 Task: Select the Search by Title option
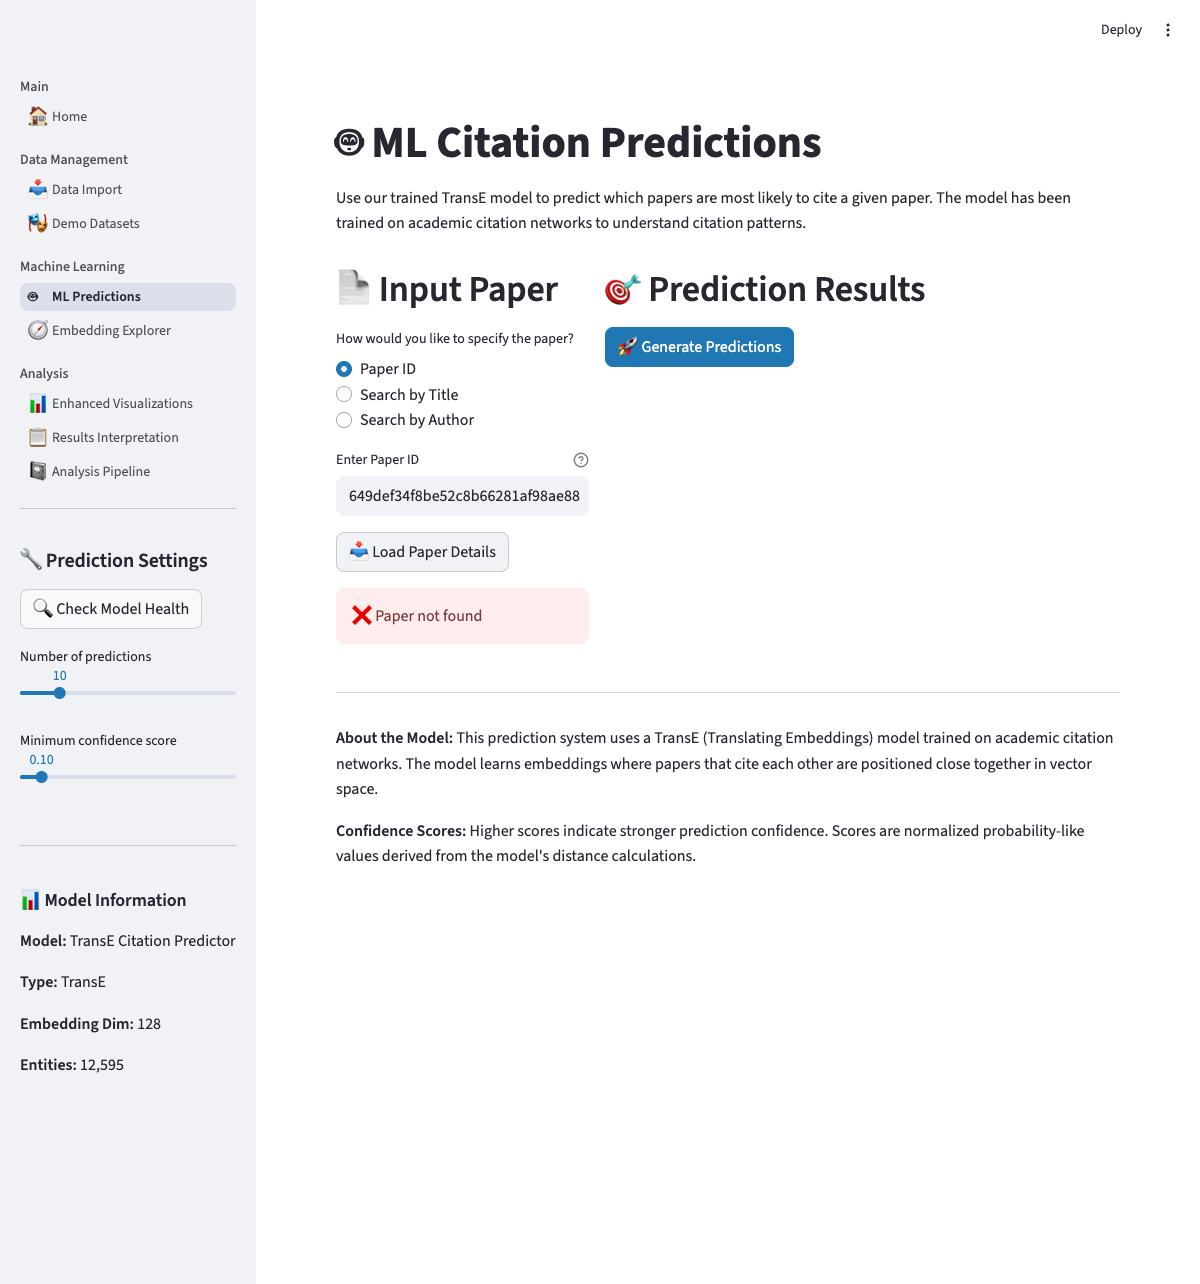pyautogui.click(x=344, y=394)
